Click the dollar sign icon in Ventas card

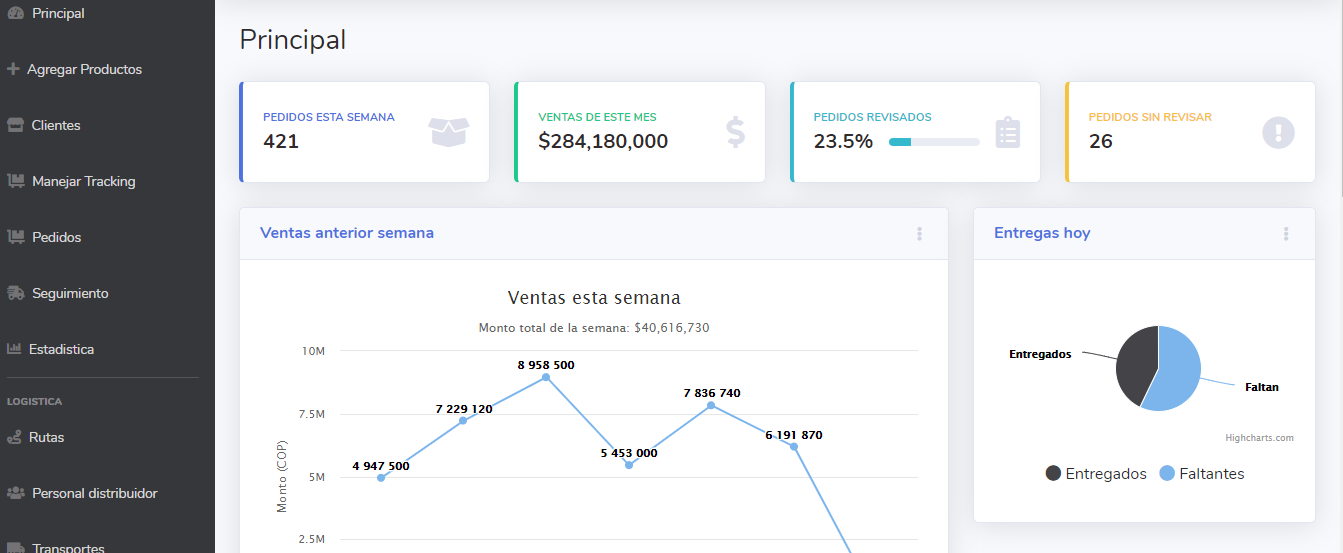tap(735, 132)
